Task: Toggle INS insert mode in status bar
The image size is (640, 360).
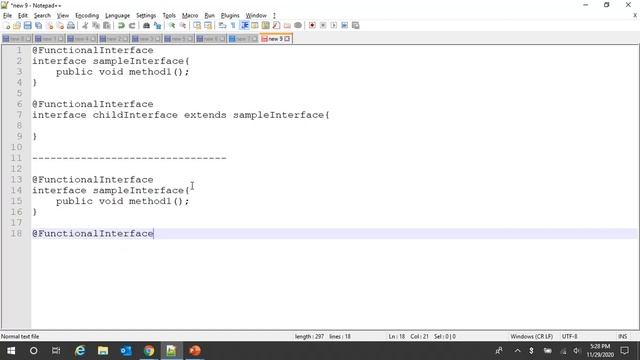Action: [x=622, y=336]
